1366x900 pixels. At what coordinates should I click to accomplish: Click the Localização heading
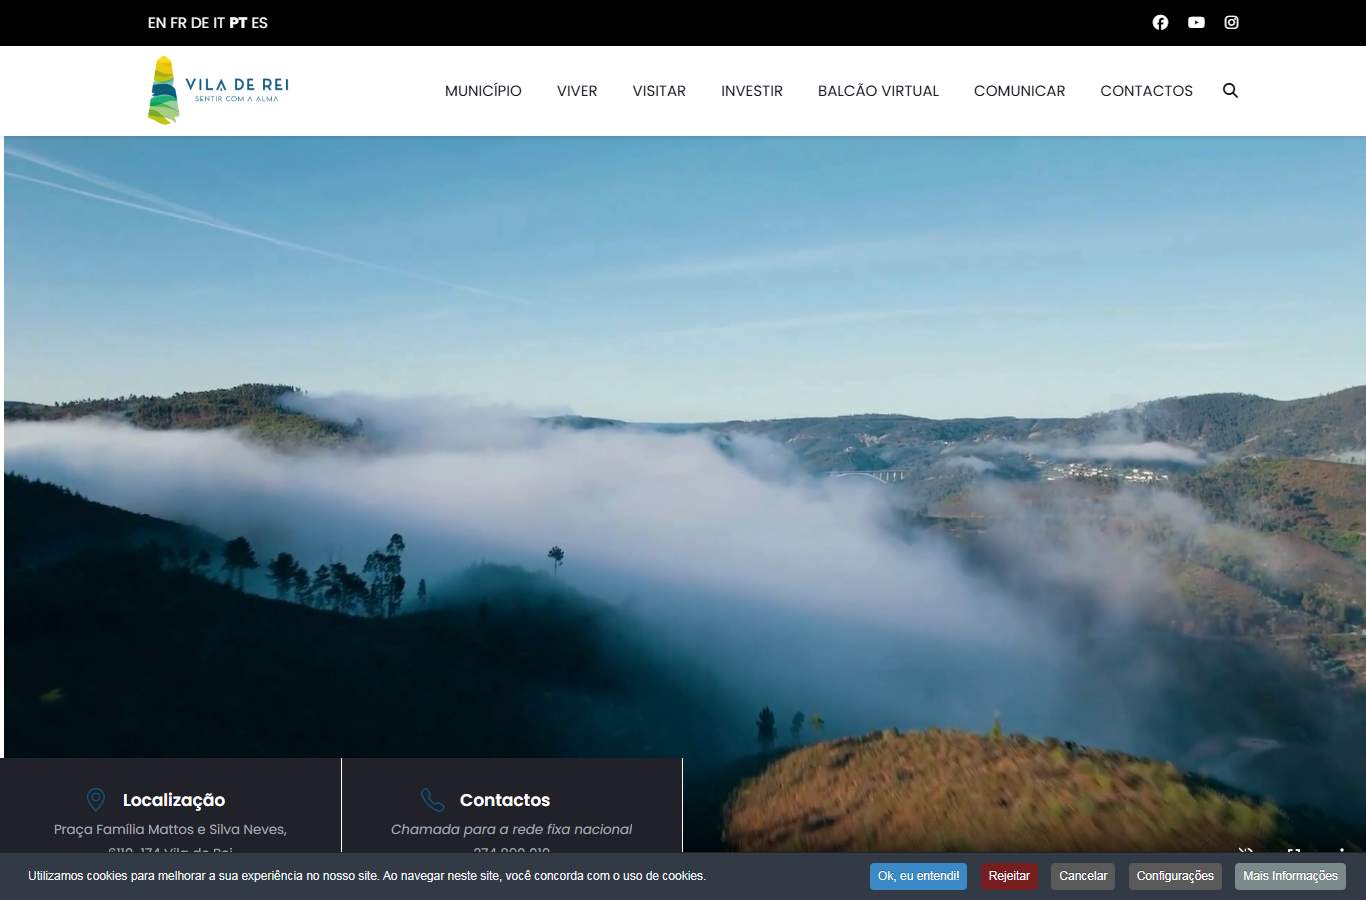[174, 800]
